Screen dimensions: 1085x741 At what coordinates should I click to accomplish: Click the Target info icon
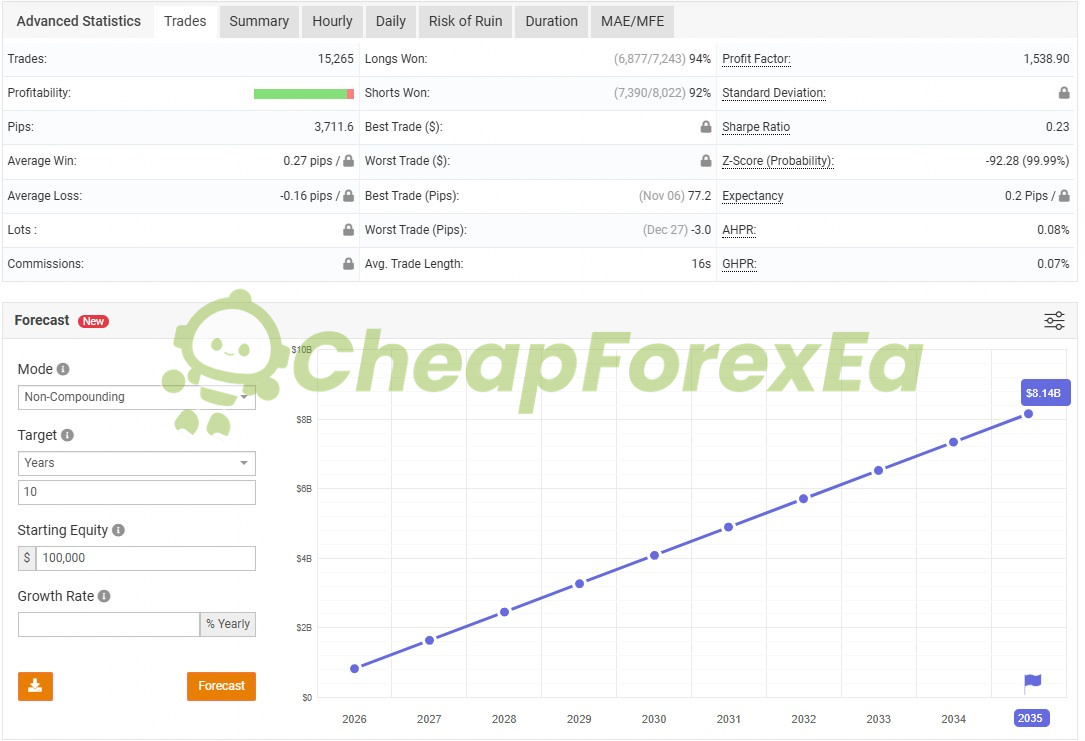(67, 435)
